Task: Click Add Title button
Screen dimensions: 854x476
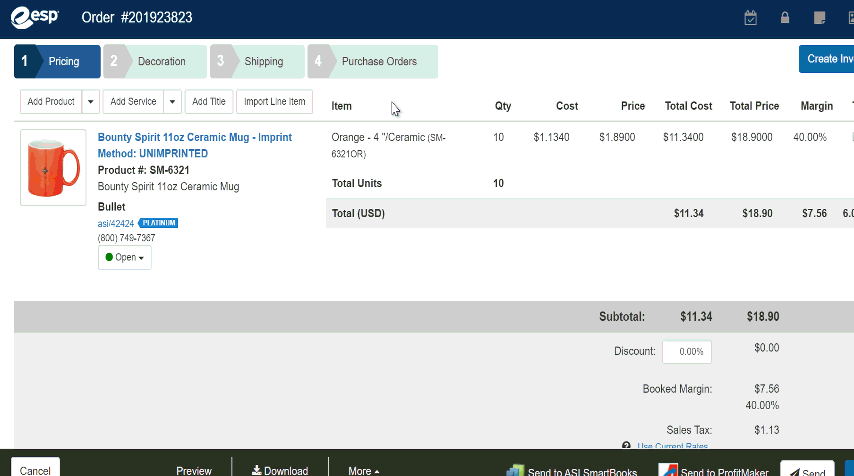Action: click(209, 101)
